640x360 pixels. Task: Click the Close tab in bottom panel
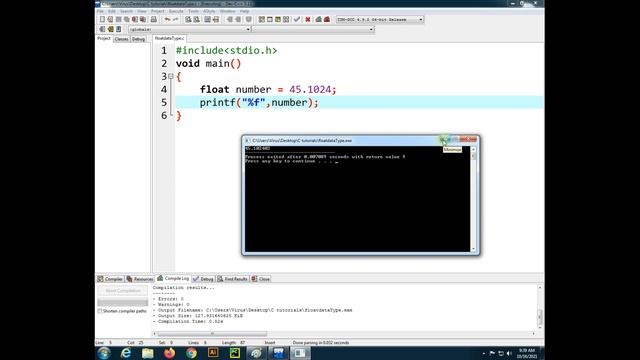(260, 279)
